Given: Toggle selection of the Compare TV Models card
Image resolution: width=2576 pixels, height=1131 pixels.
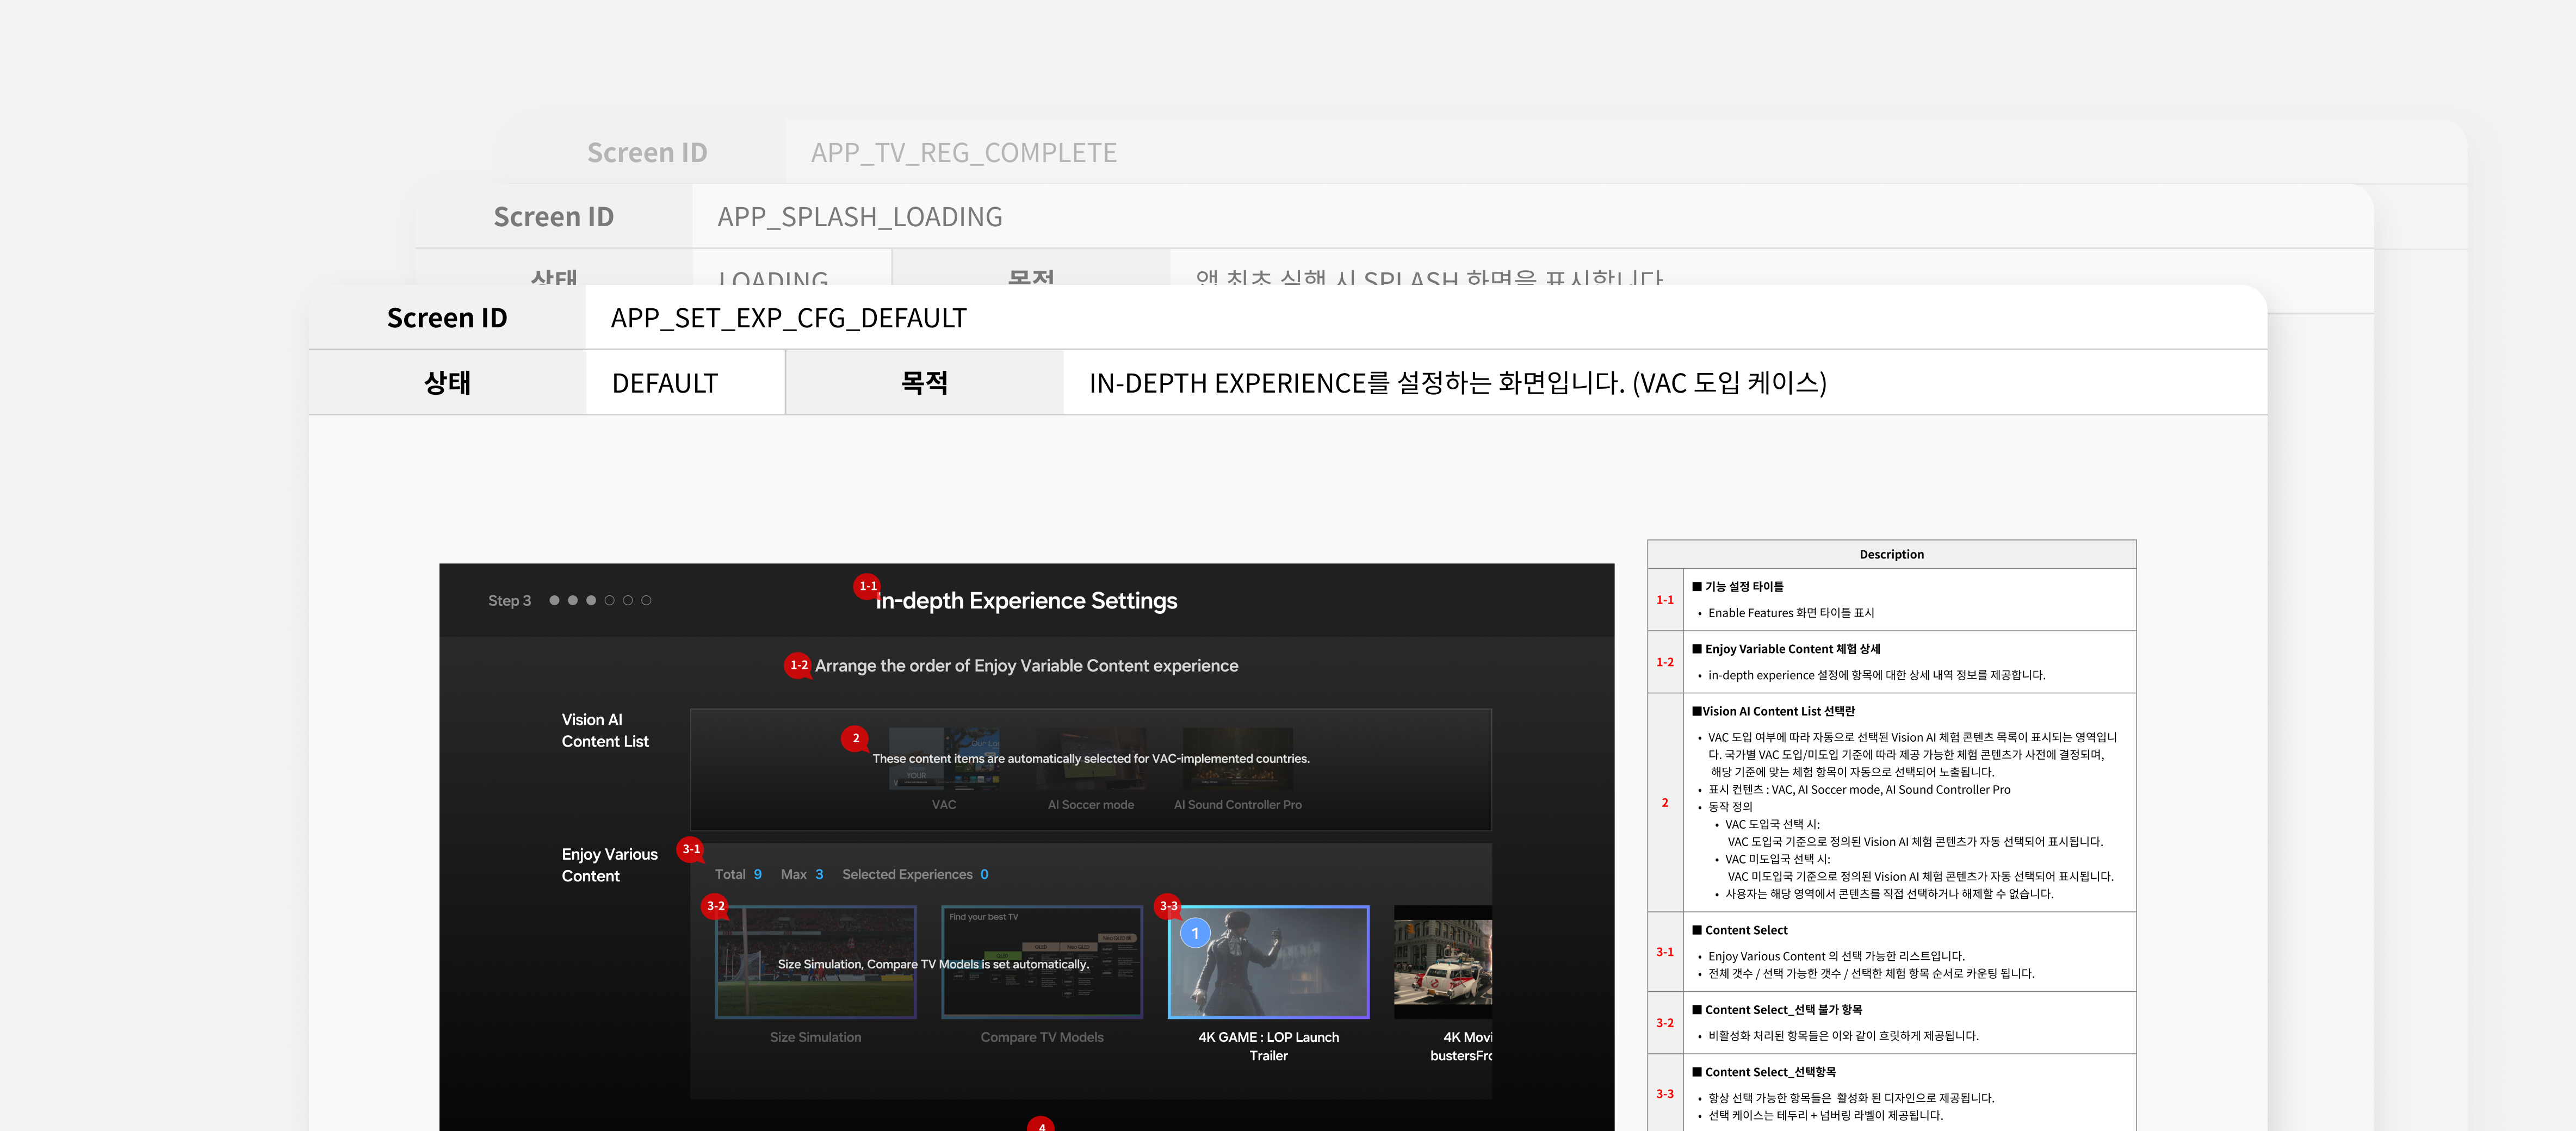Looking at the screenshot, I should (1042, 962).
